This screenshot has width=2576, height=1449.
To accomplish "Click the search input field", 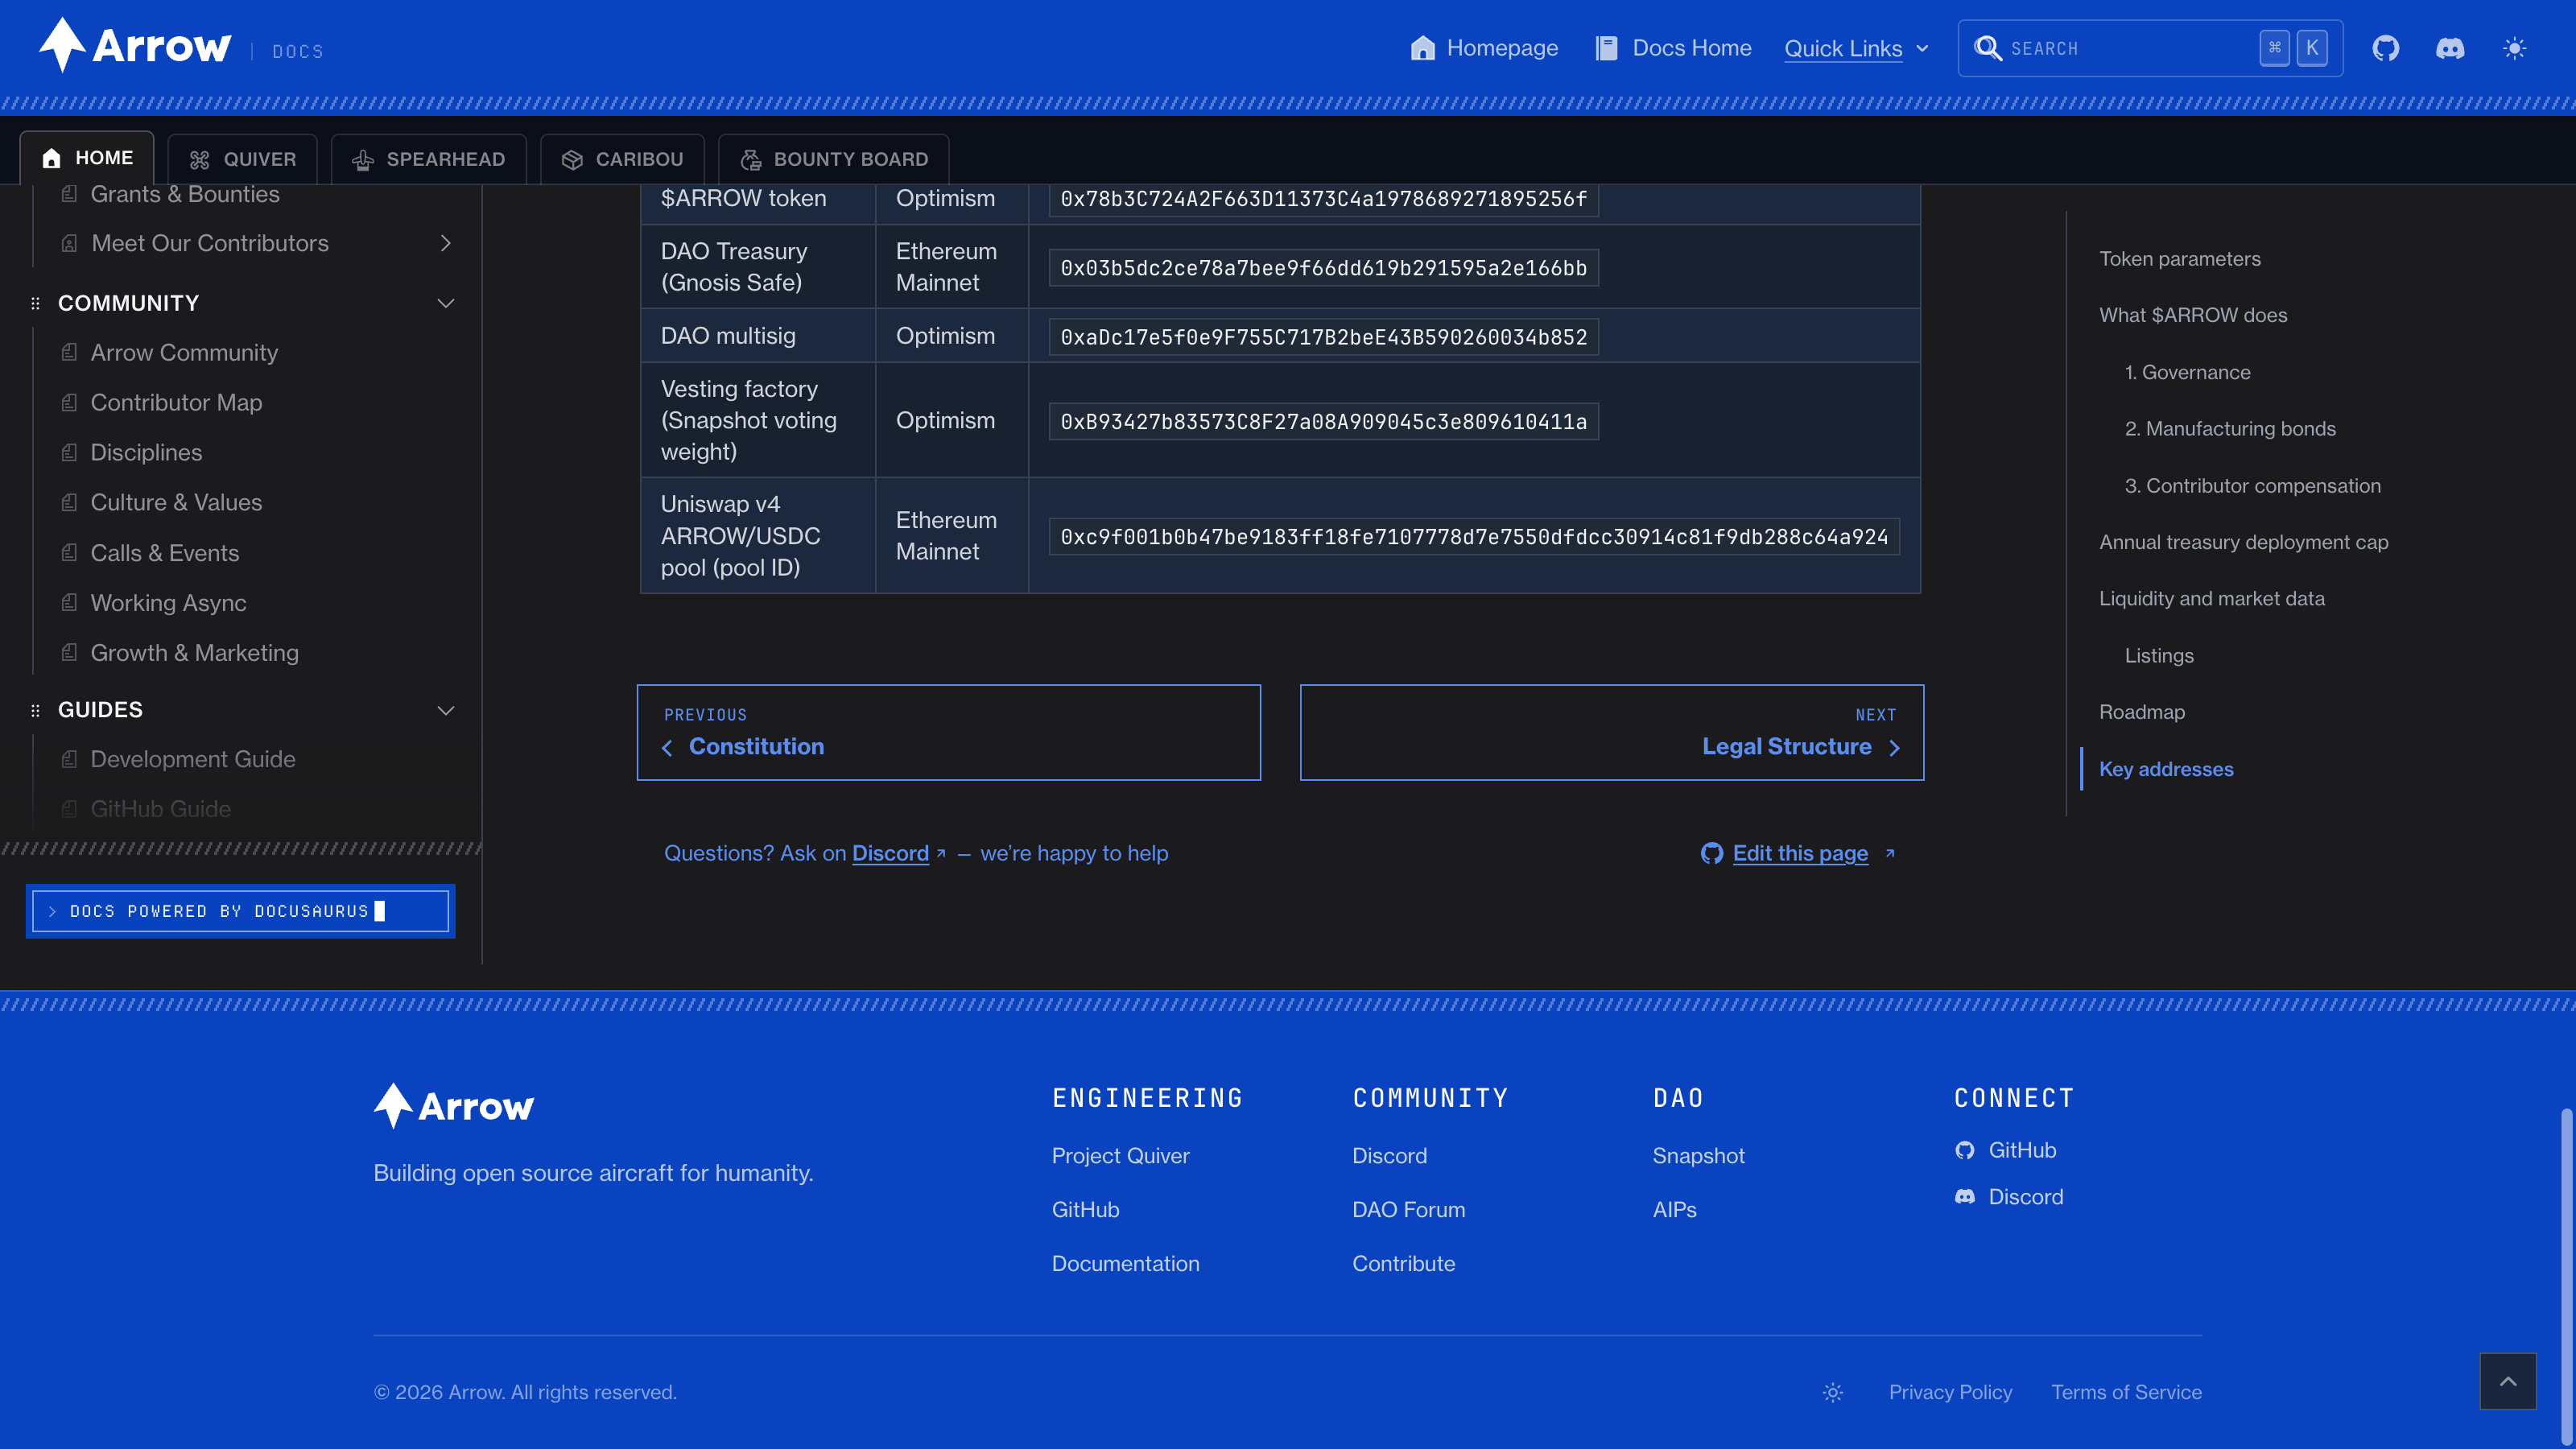I will (2150, 48).
